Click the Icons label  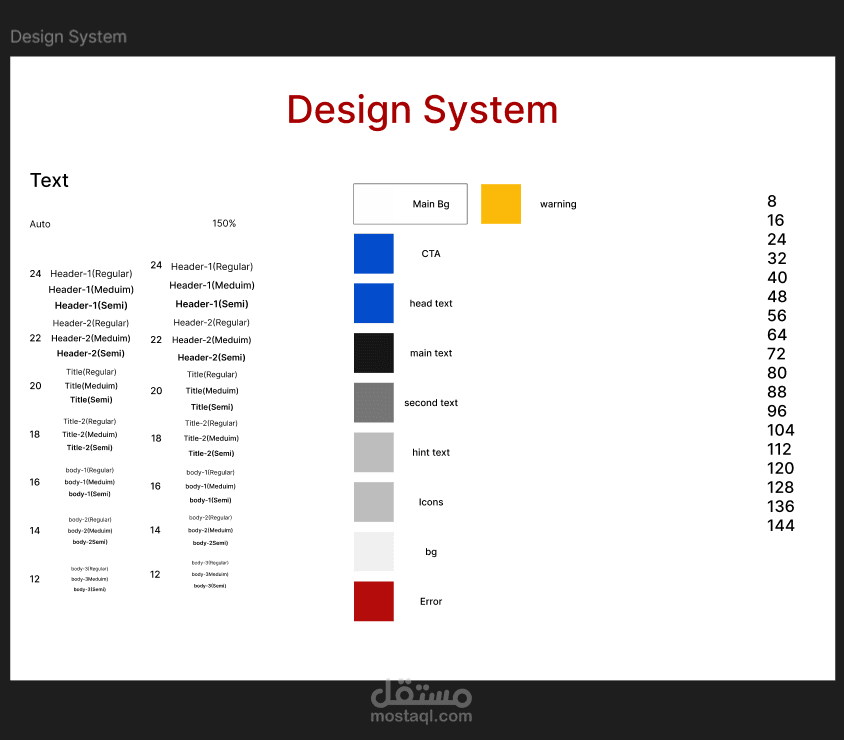point(431,502)
